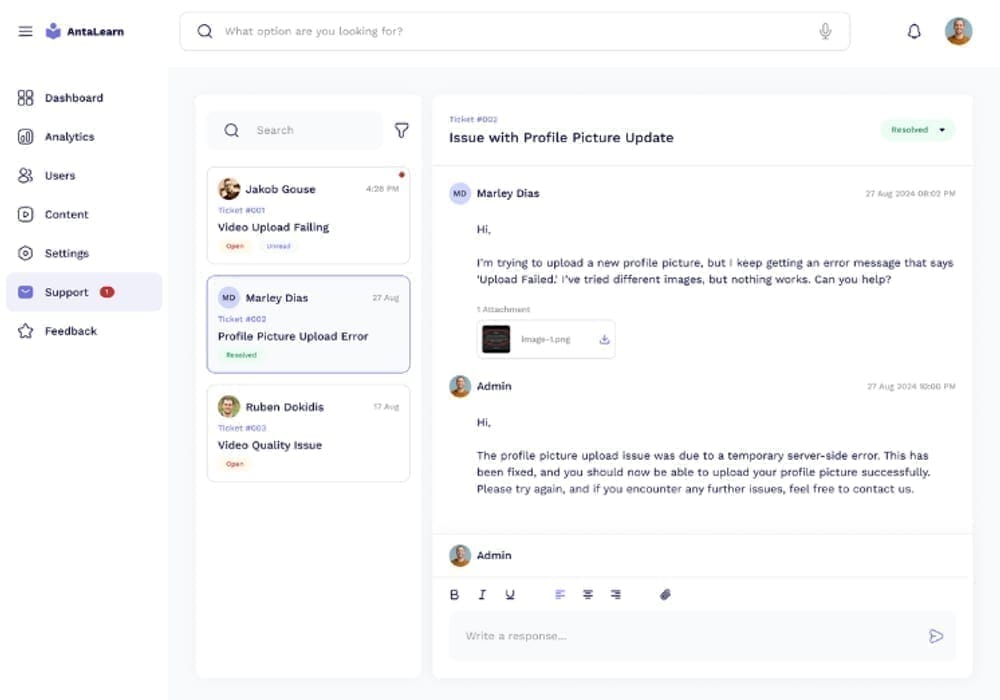Open the Resolved status dropdown
This screenshot has height=700, width=1000.
pyautogui.click(x=918, y=130)
